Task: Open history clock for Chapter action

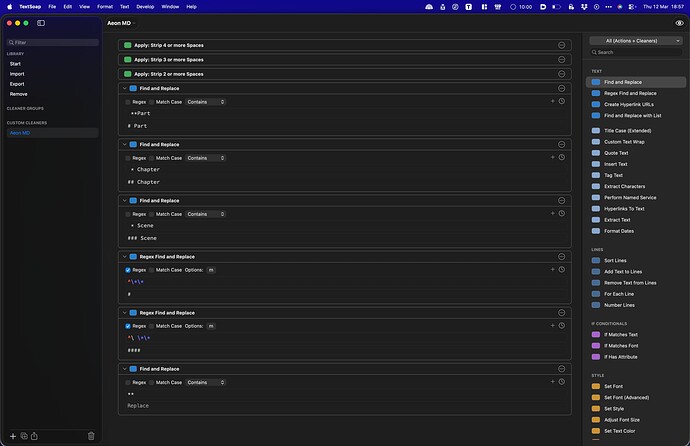Action: pyautogui.click(x=562, y=157)
